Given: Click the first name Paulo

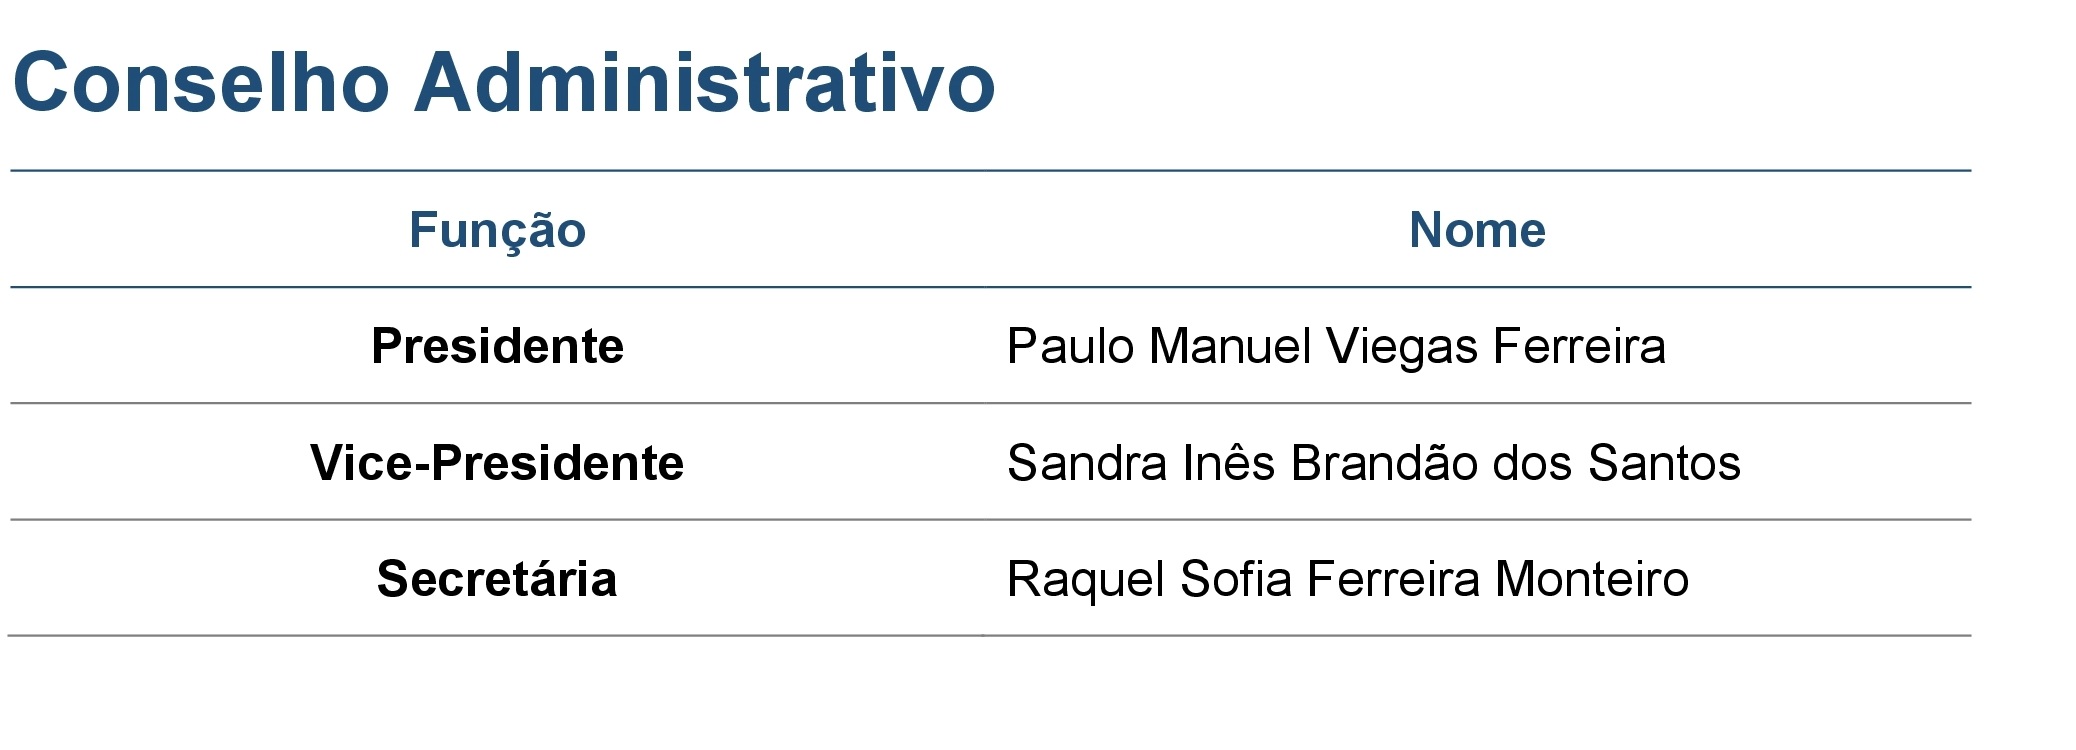Looking at the screenshot, I should click(x=1070, y=347).
